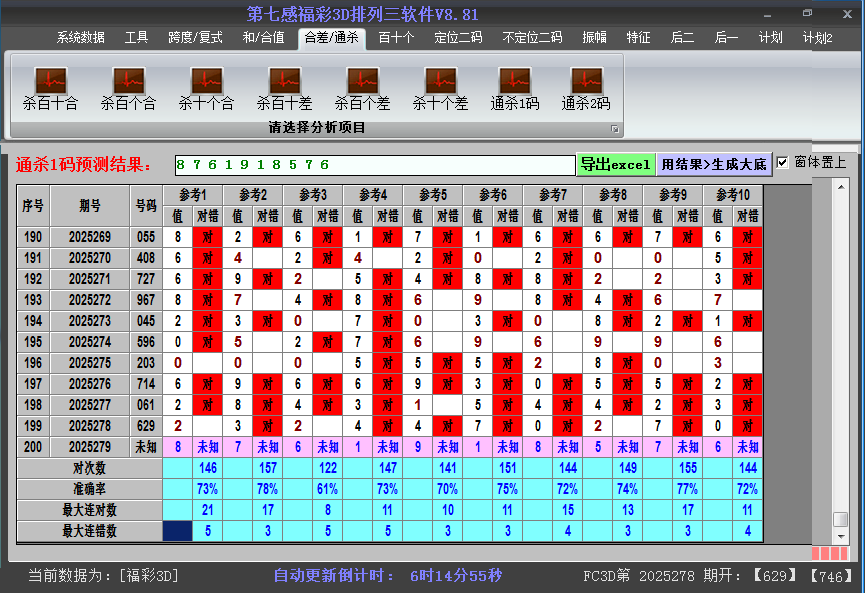This screenshot has width=865, height=593.
Task: Toggle the 窗体置上 checkbox
Action: click(783, 163)
